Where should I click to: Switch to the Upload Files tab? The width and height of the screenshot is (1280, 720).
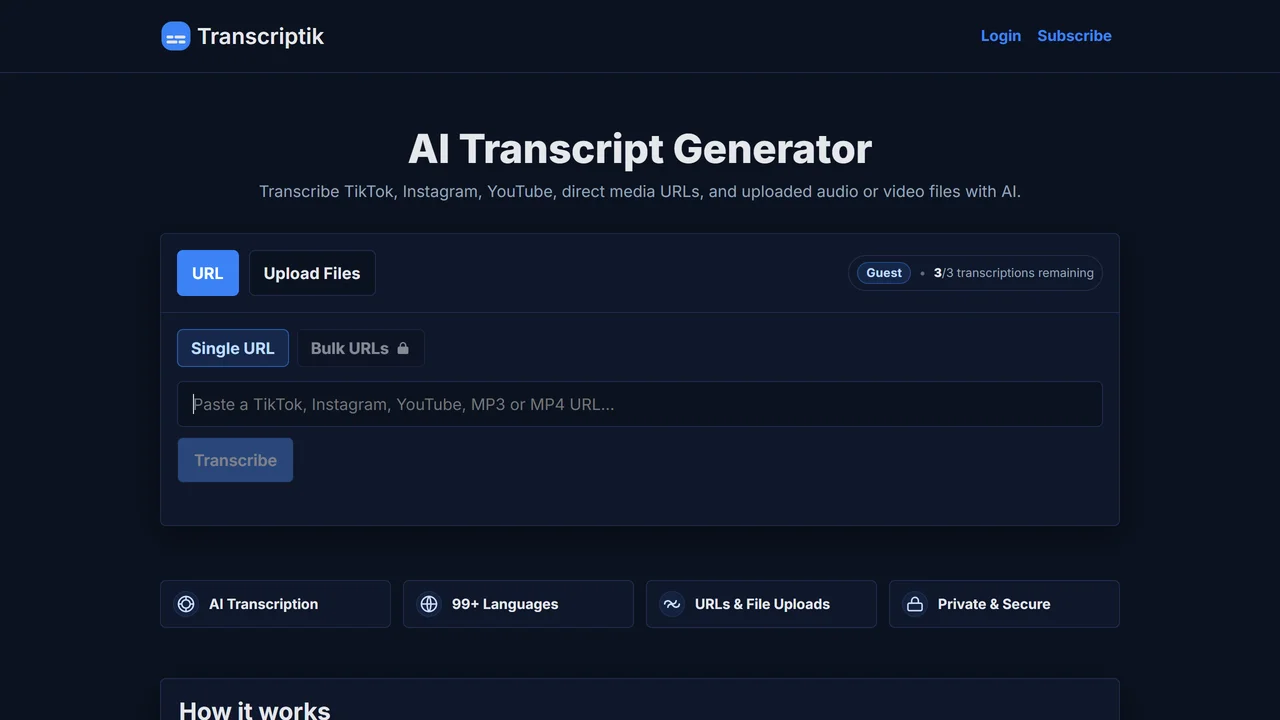click(x=312, y=273)
